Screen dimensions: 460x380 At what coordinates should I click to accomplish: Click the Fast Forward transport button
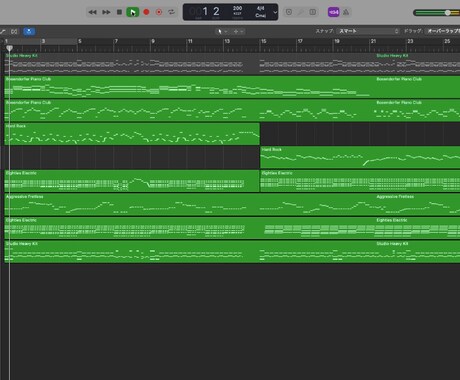(106, 12)
